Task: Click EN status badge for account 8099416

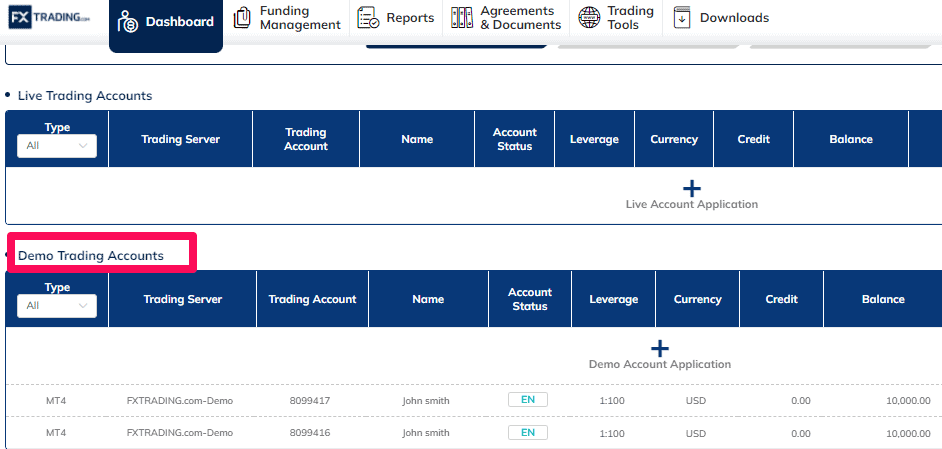Action: coord(528,433)
